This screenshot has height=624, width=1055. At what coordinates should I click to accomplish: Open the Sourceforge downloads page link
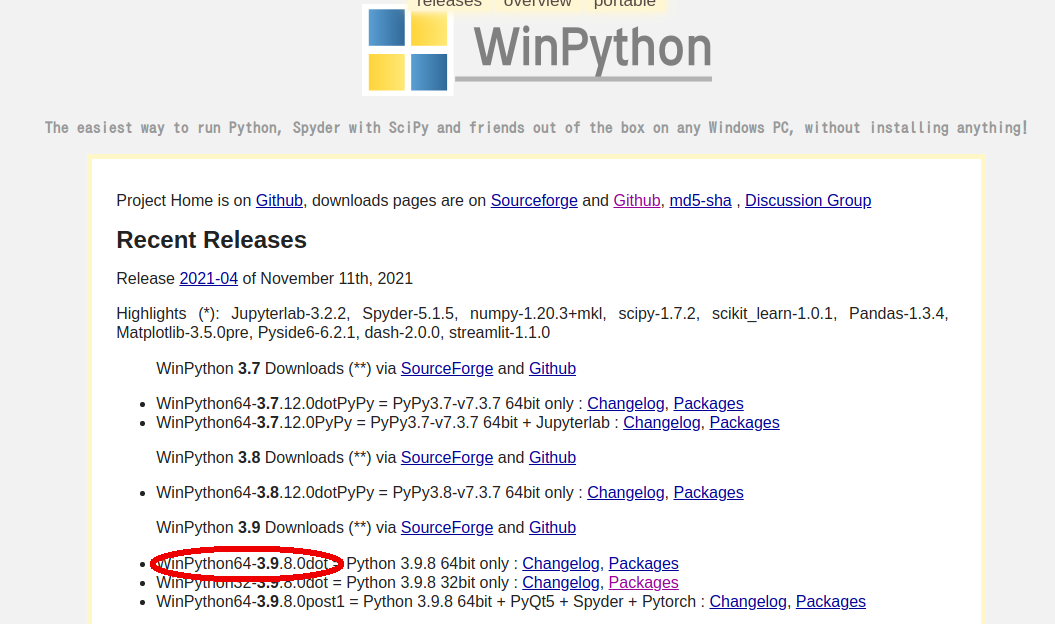534,200
